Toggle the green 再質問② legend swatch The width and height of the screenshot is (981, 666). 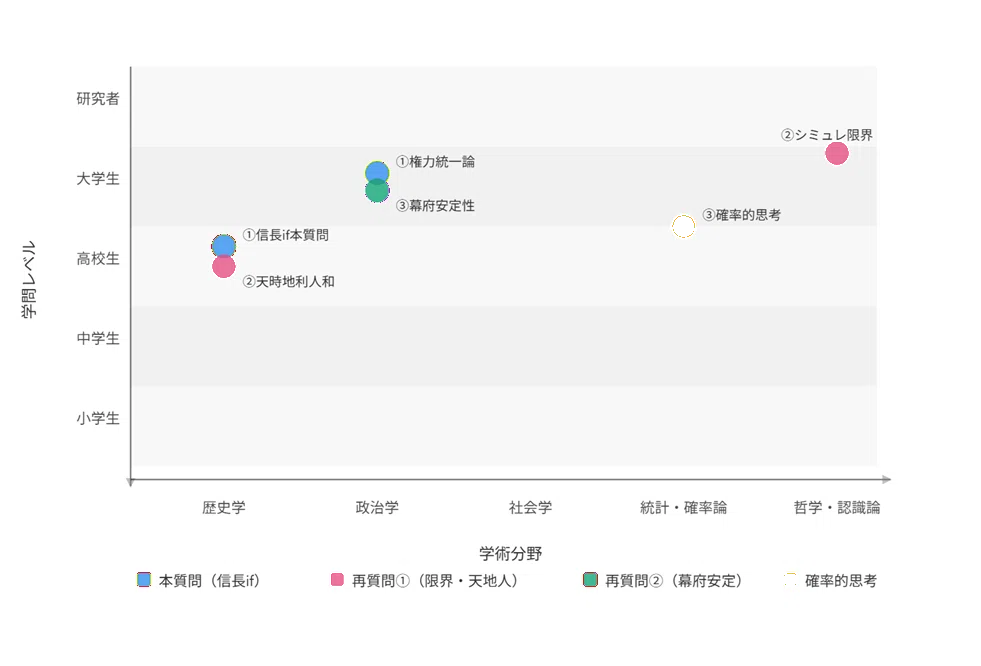(590, 580)
